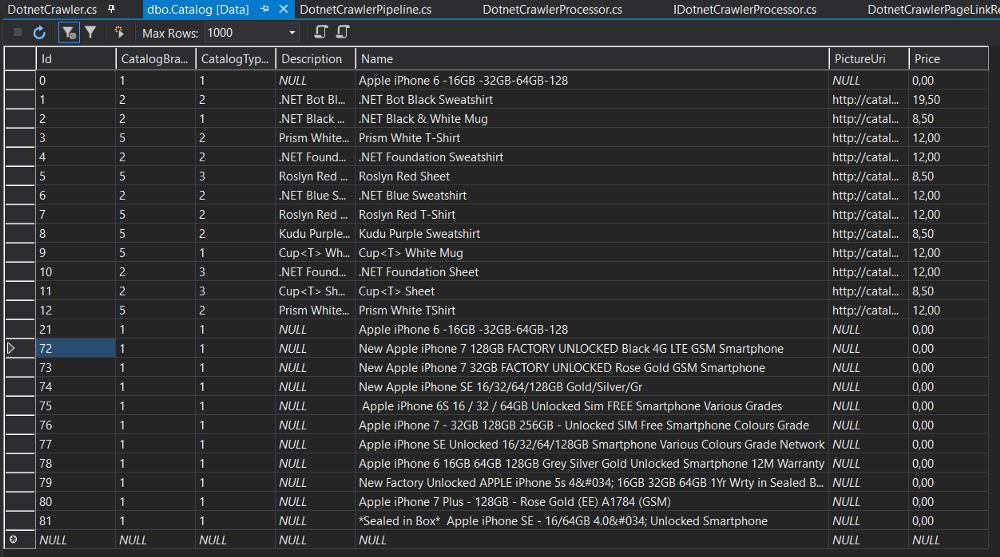
Task: Click the NULL Name cell in the new row
Action: [592, 540]
